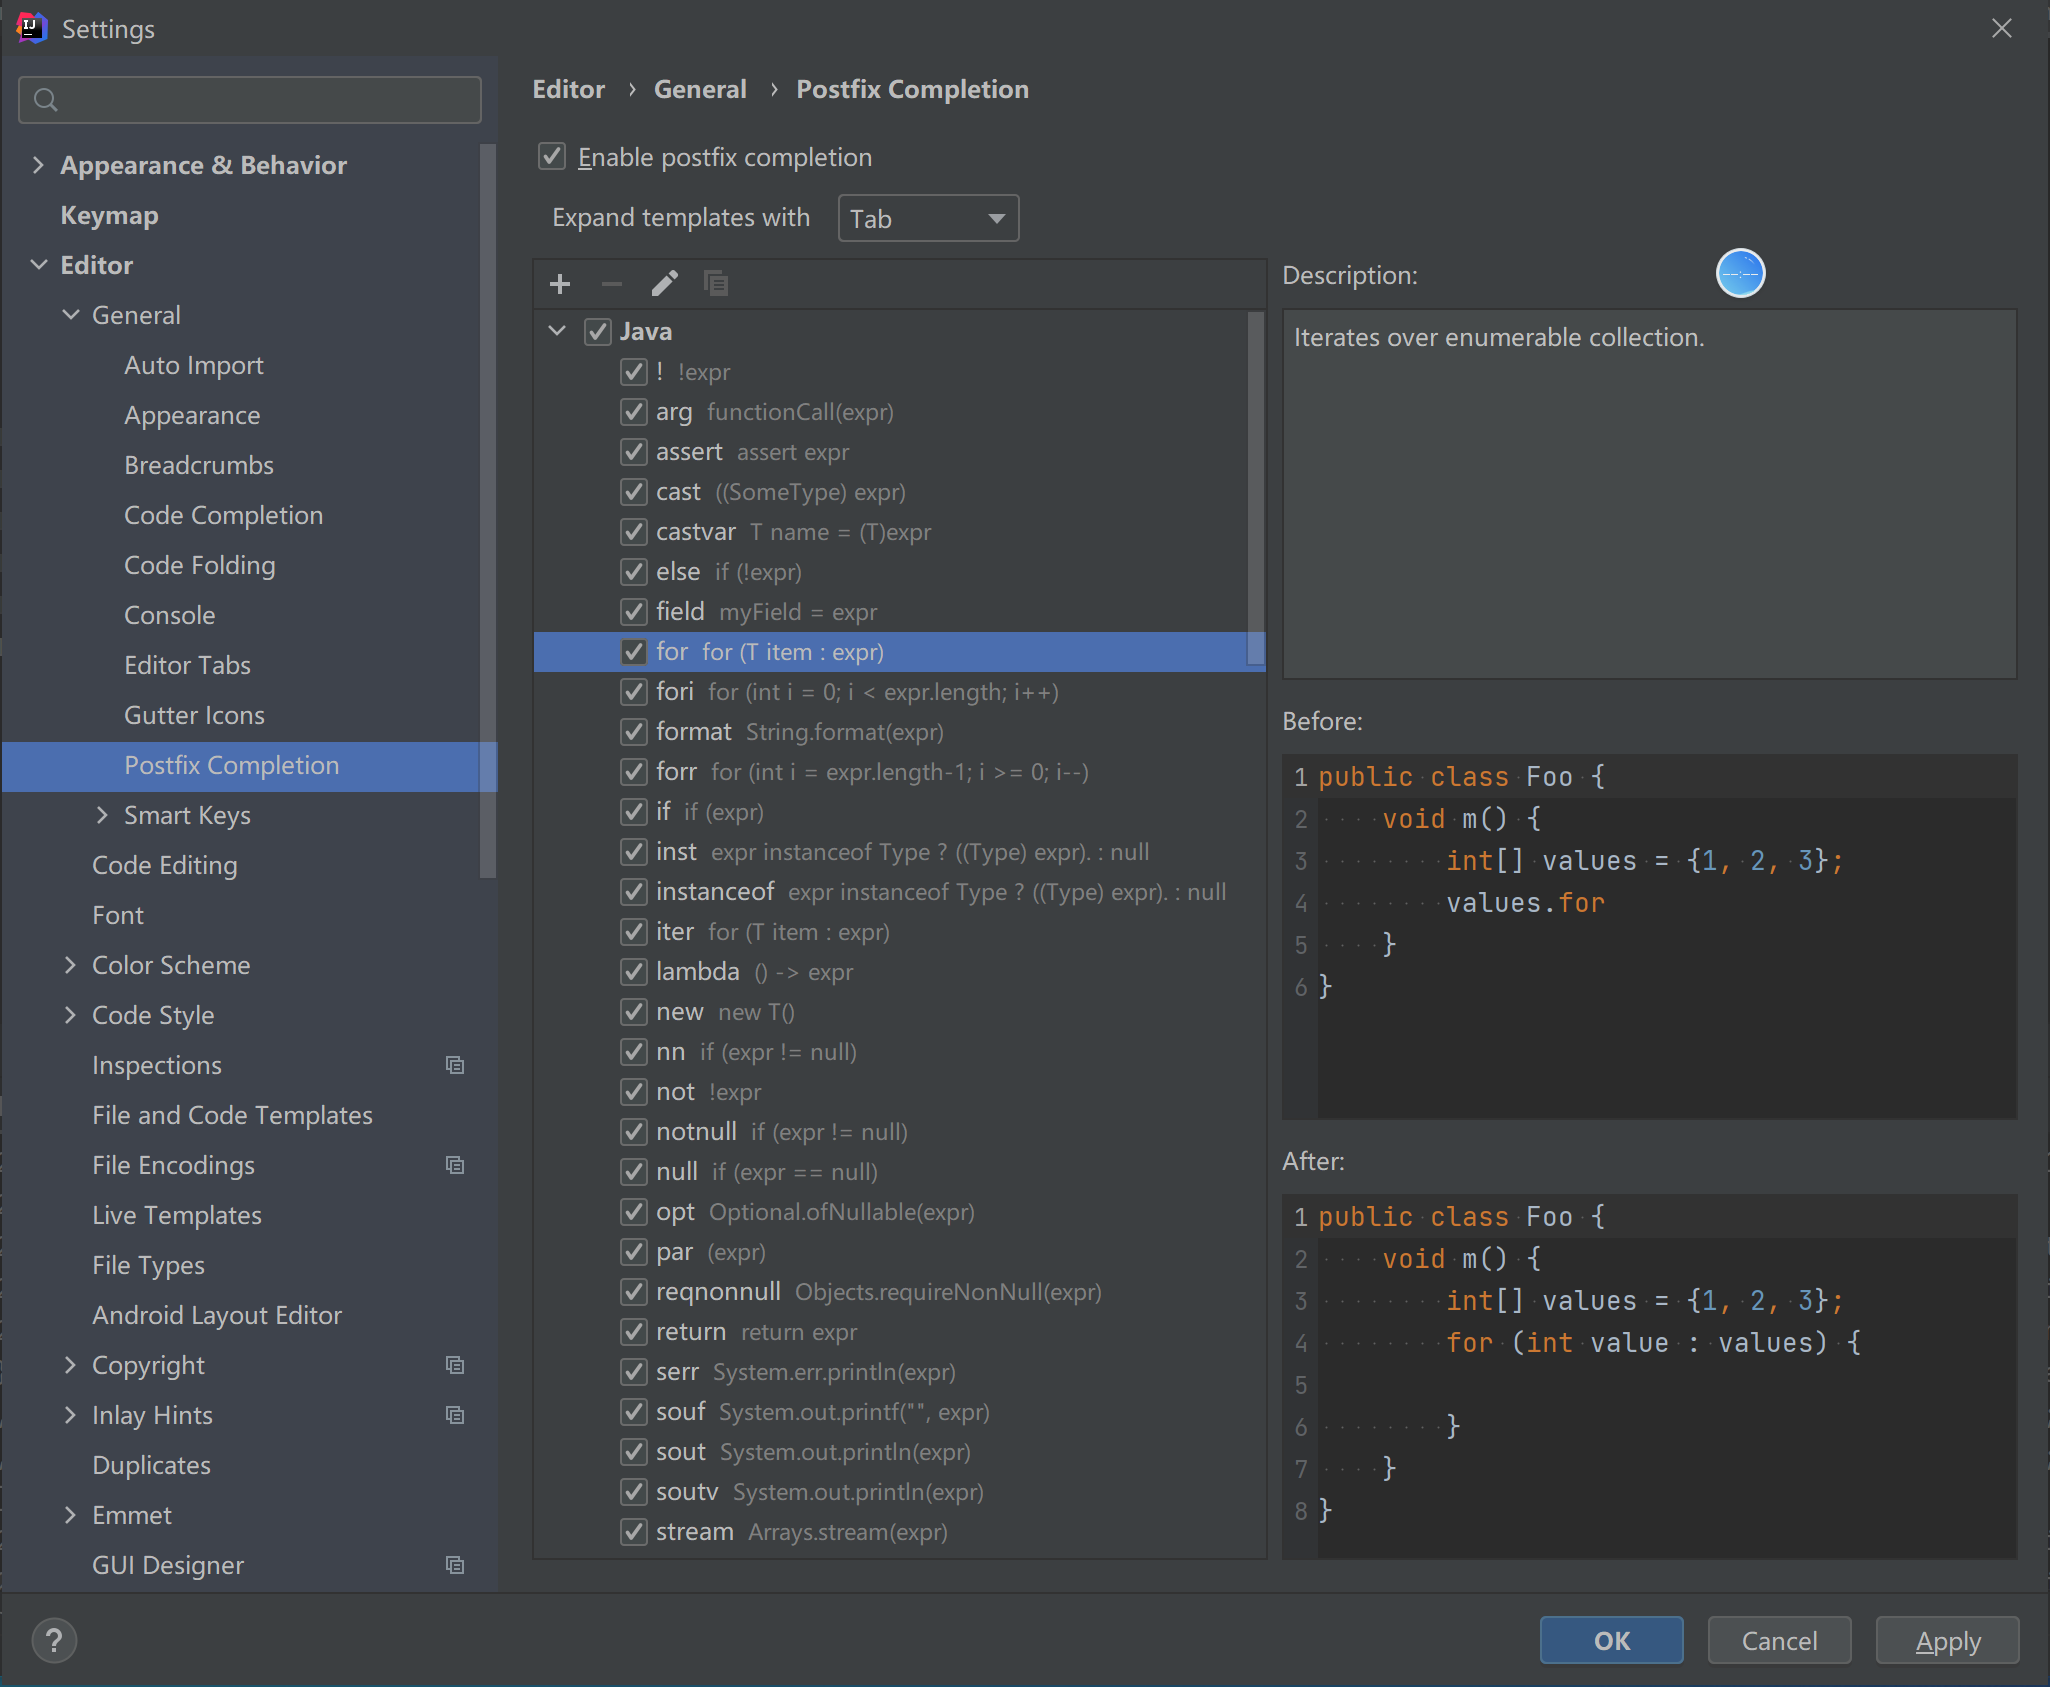Uncheck the assert template checkbox

click(x=633, y=452)
